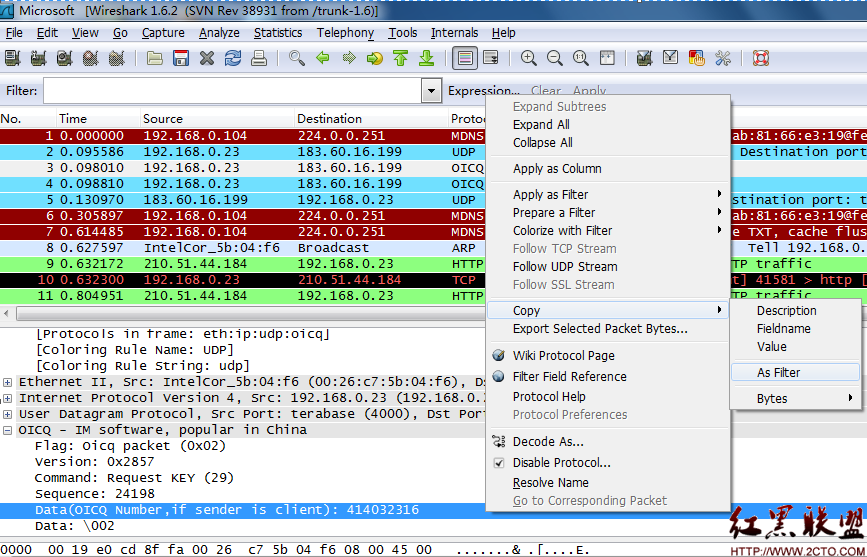Open the File menu

(14, 33)
